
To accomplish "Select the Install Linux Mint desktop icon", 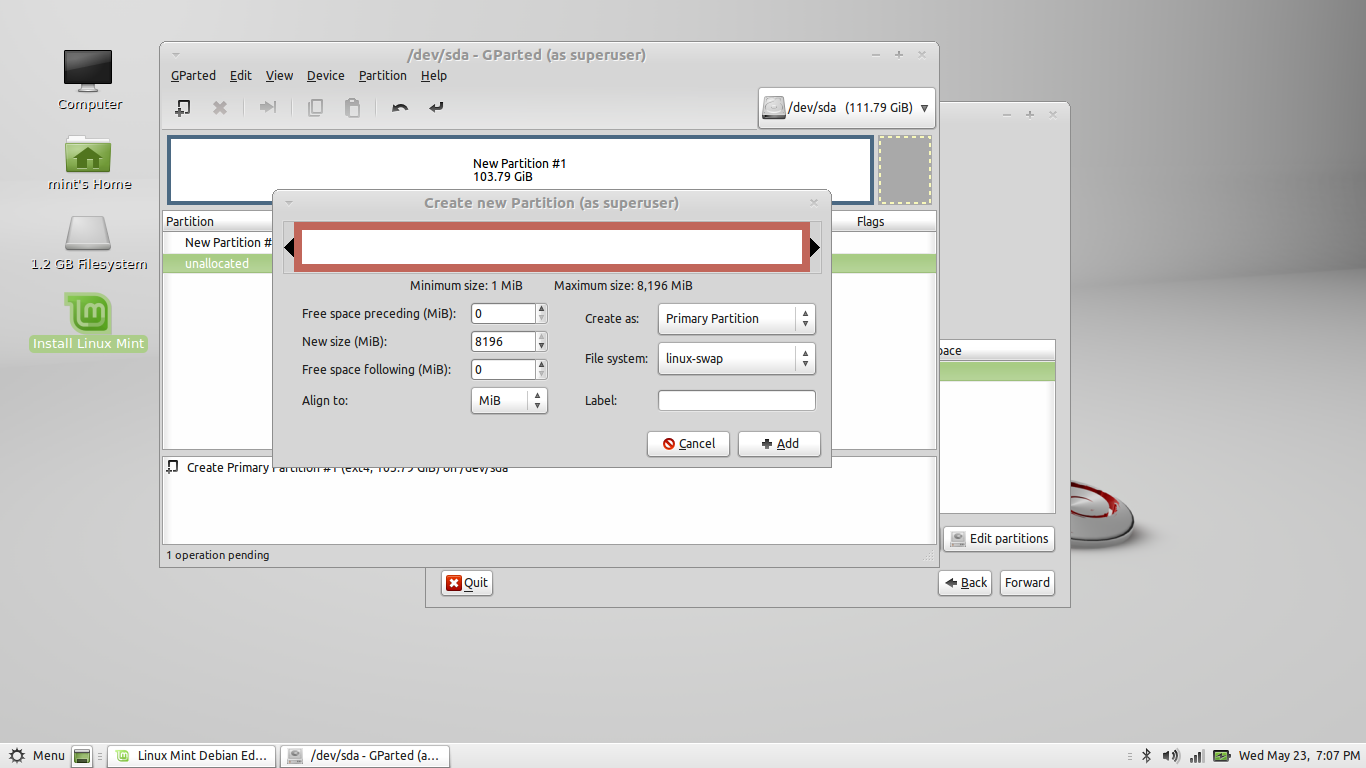I will click(x=89, y=322).
